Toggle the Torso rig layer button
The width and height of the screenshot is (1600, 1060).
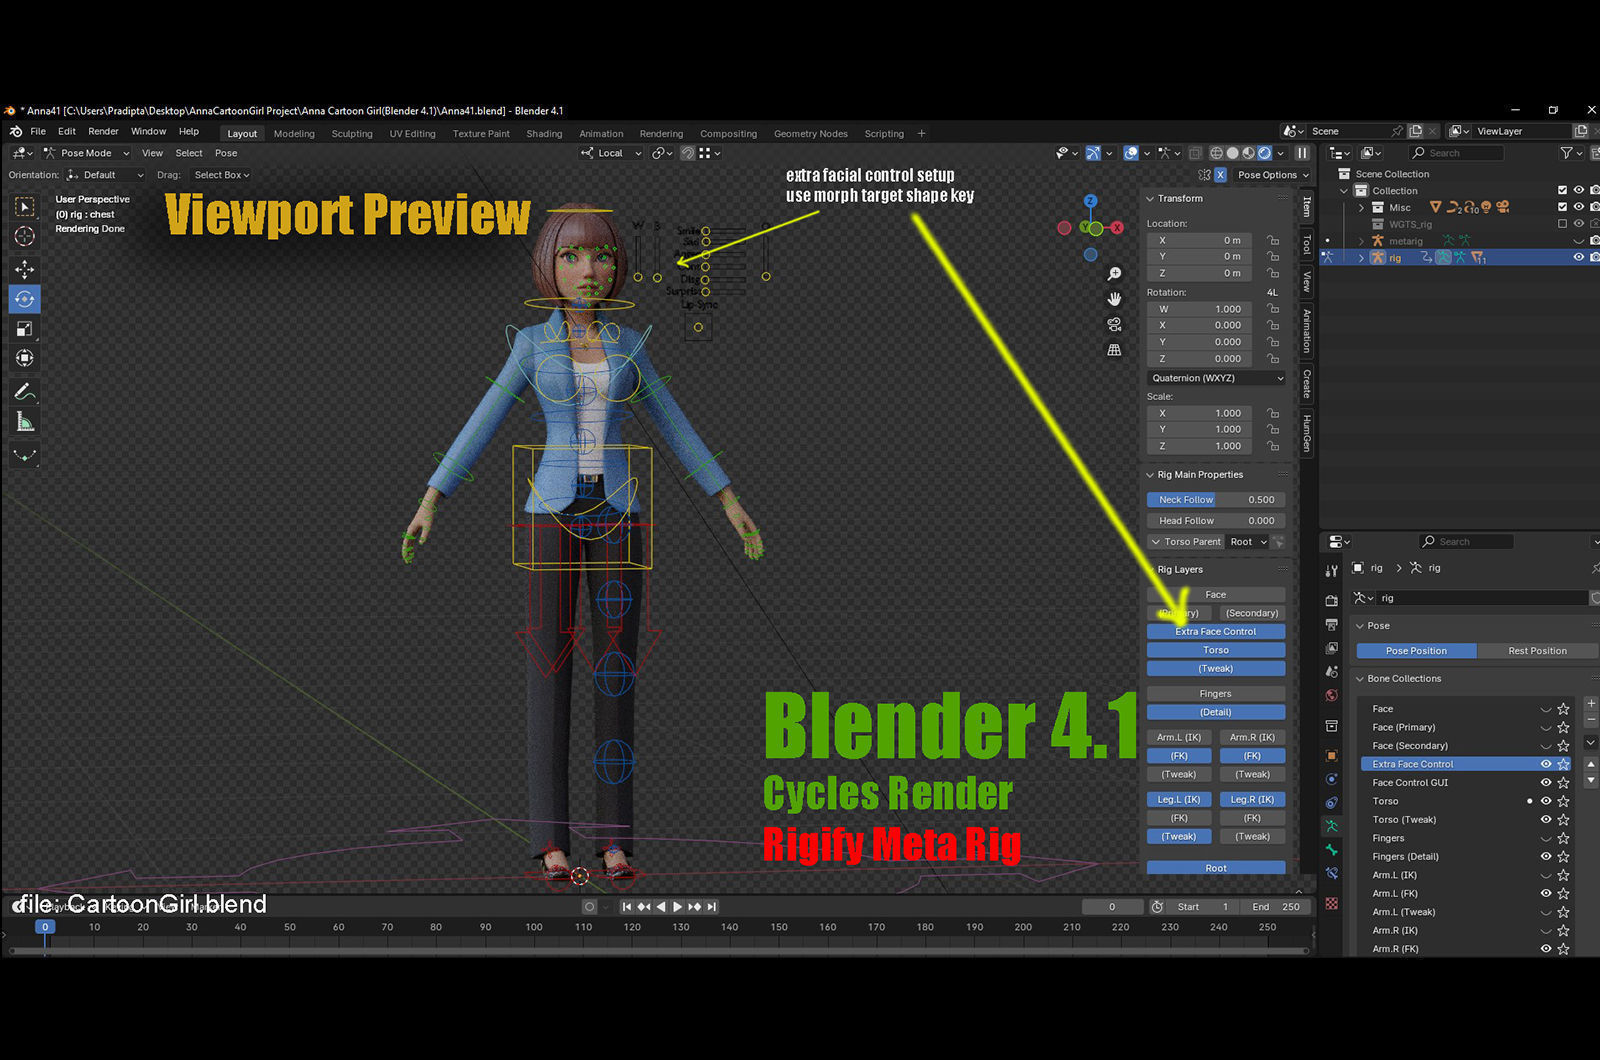point(1216,650)
